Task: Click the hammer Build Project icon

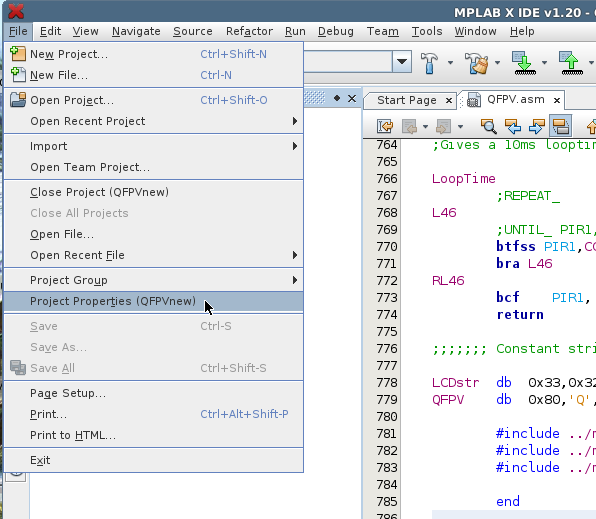Action: coord(430,63)
